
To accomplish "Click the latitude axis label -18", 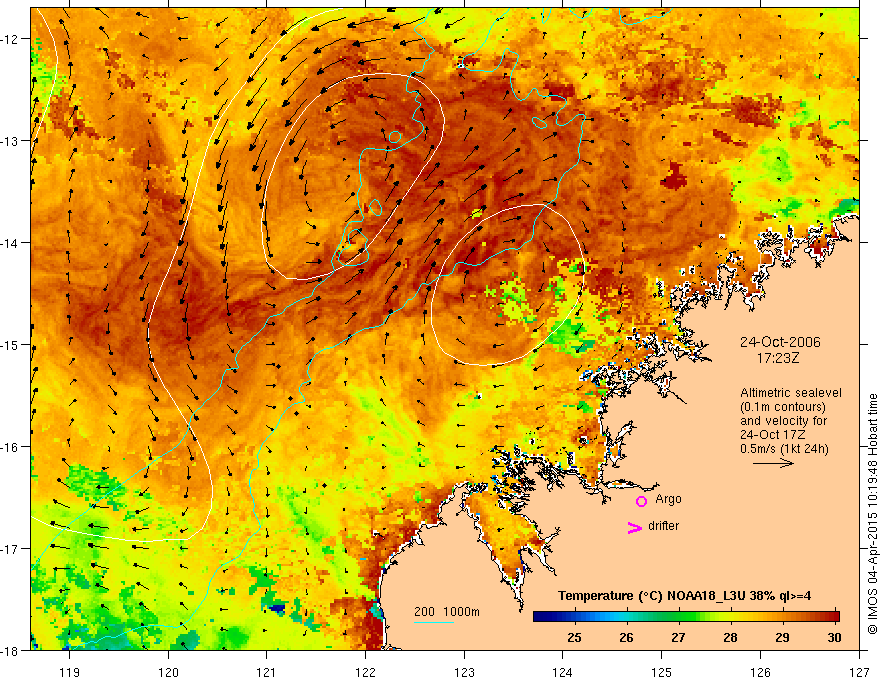I will coord(10,650).
